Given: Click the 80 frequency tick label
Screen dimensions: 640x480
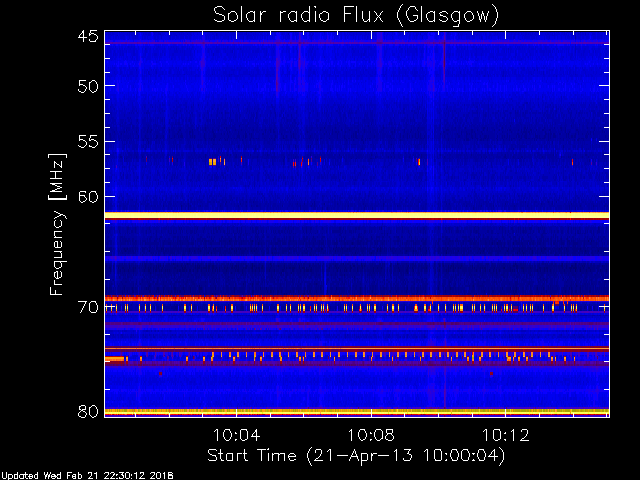Looking at the screenshot, I should (88, 411).
